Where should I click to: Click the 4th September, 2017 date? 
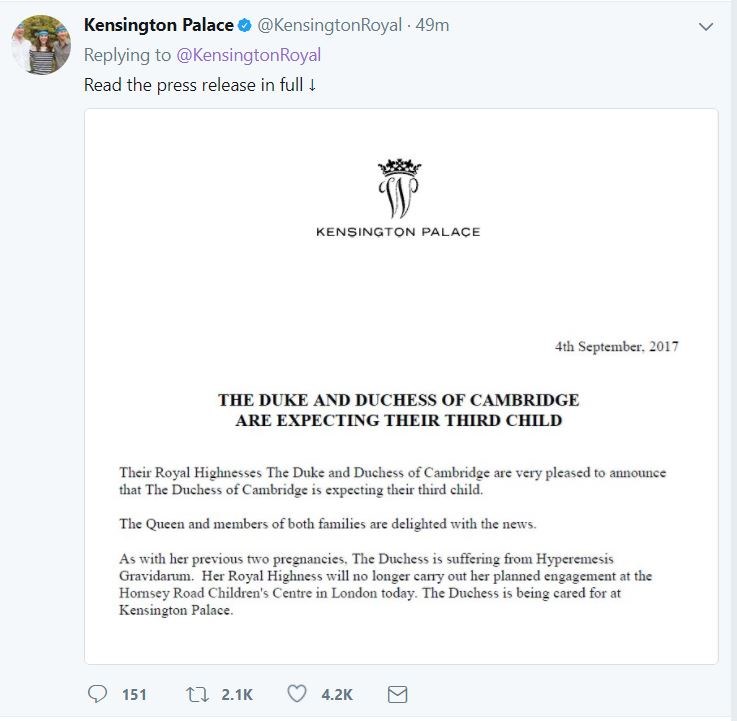click(x=616, y=347)
